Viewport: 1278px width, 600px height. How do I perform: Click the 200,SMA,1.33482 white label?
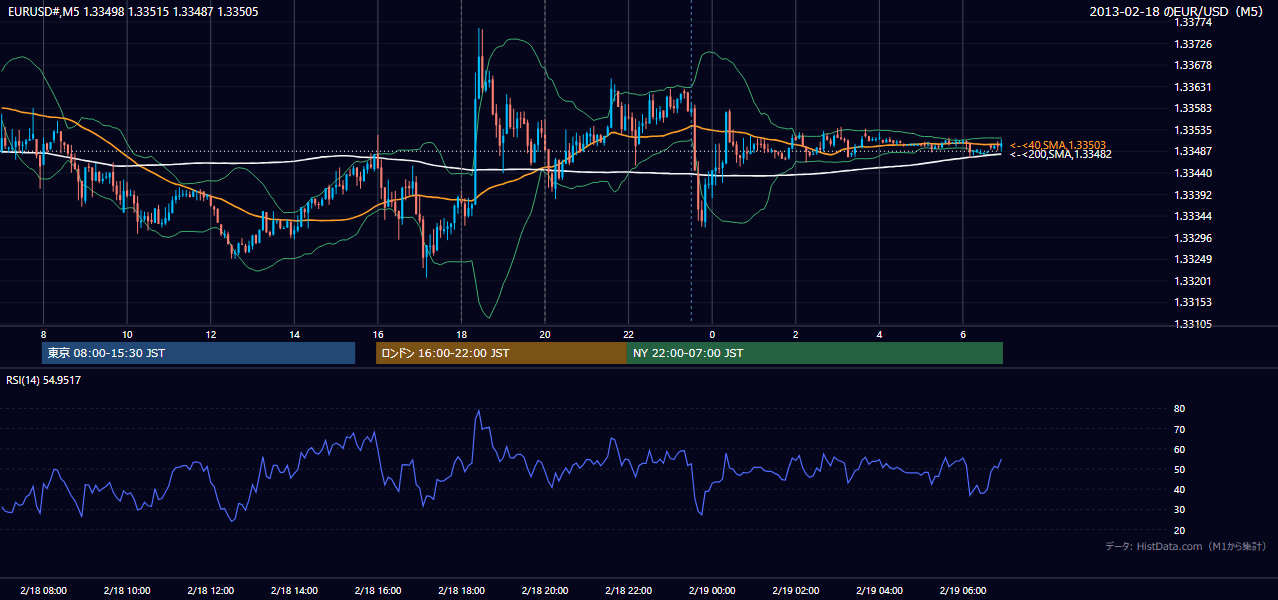tap(1060, 154)
